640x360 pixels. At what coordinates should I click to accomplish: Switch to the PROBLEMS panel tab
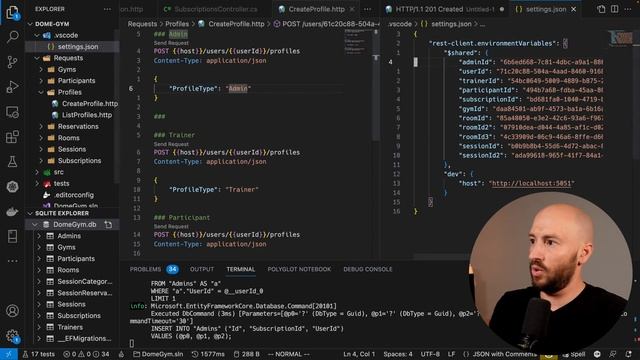[145, 269]
